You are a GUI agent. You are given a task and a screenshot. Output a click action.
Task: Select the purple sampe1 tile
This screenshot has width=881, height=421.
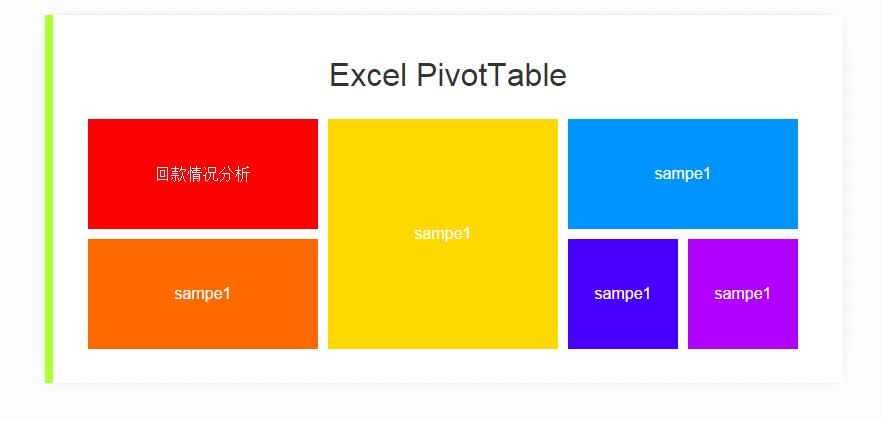click(x=743, y=293)
